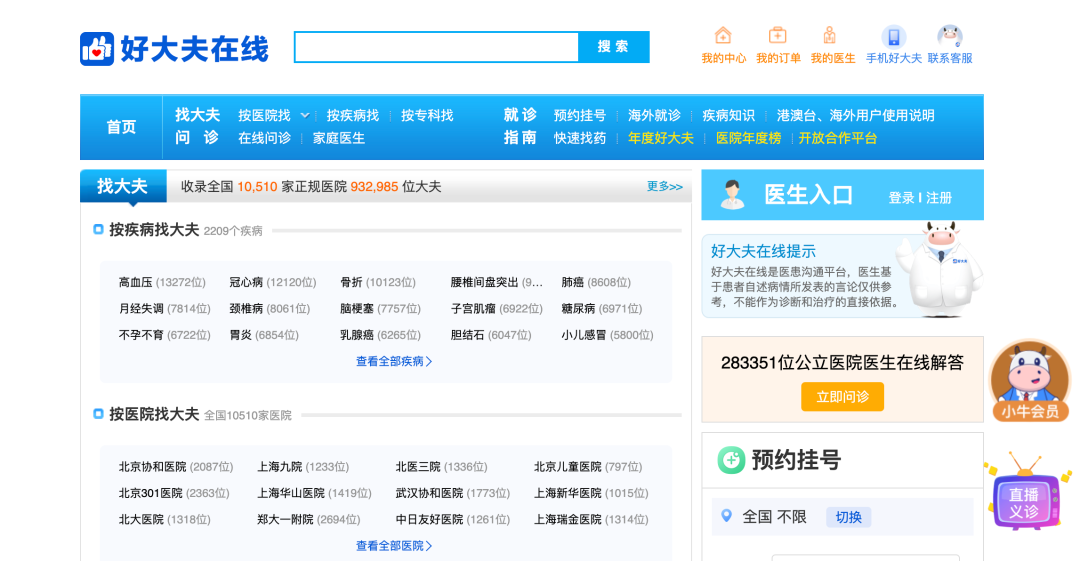
Task: Click 更多>> link
Action: coord(665,186)
